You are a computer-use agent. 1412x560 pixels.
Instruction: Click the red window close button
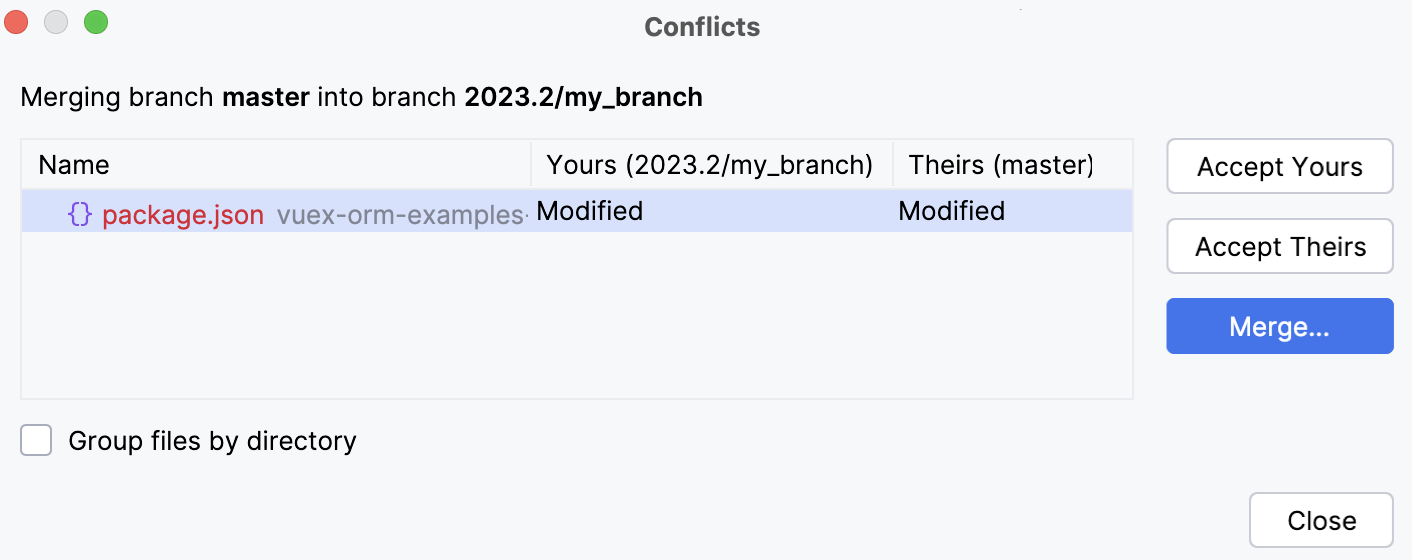17,22
